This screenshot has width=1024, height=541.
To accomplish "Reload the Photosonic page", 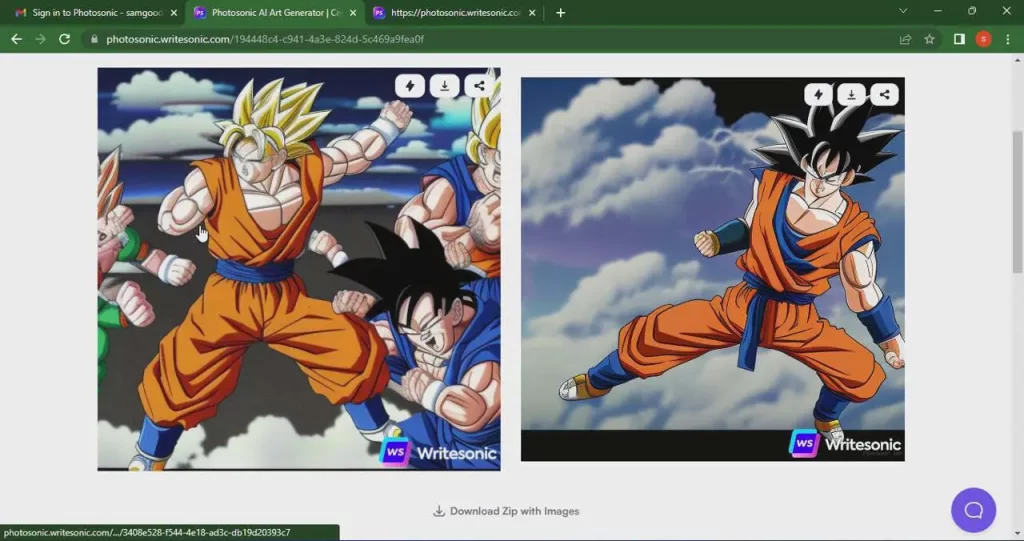I will pyautogui.click(x=64, y=39).
